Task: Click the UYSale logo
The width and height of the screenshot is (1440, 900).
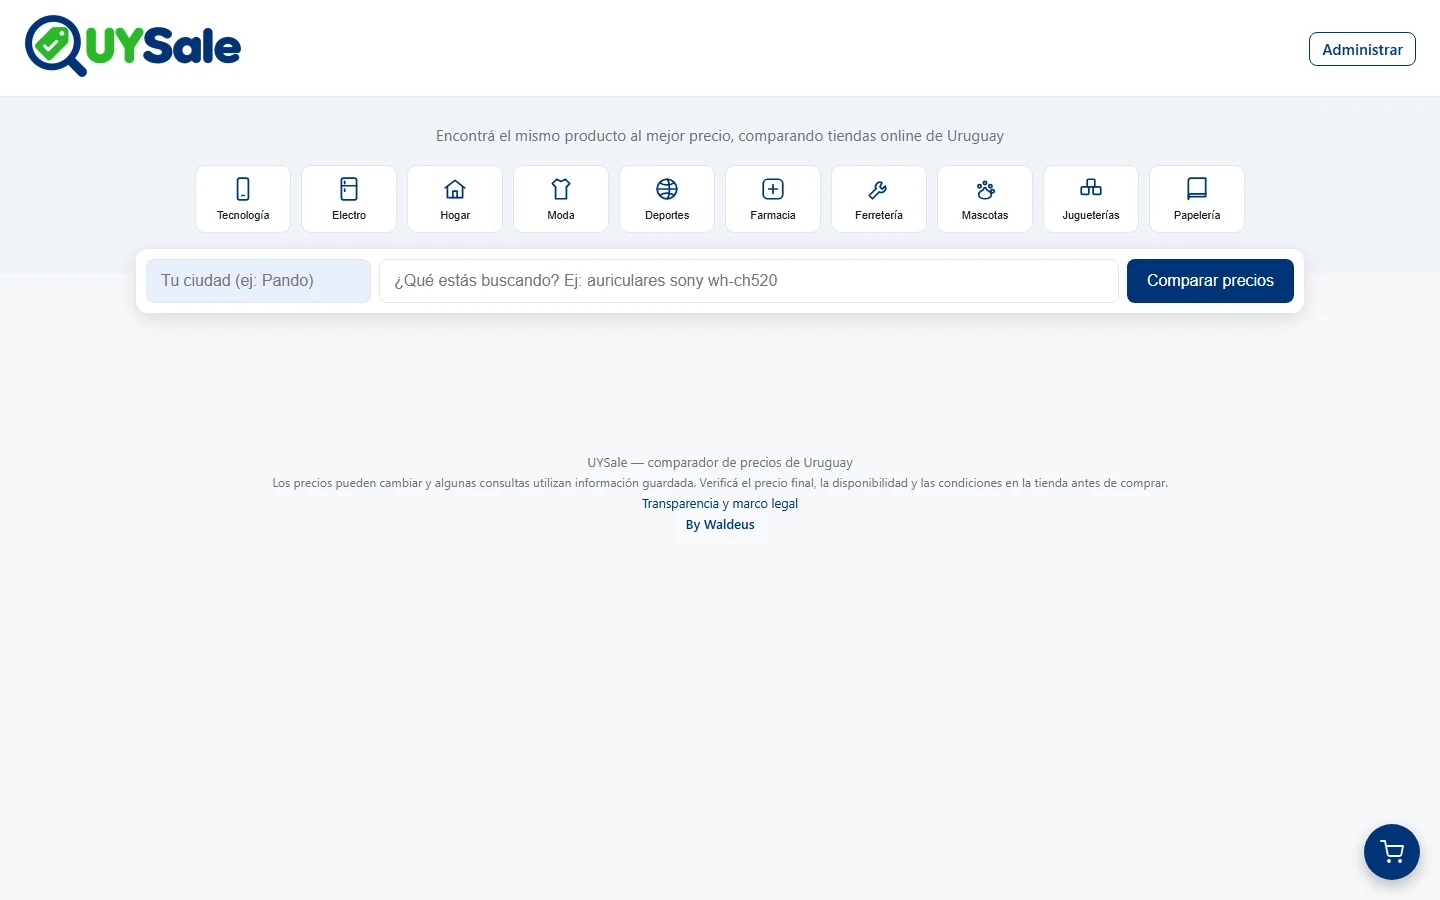Action: point(133,46)
